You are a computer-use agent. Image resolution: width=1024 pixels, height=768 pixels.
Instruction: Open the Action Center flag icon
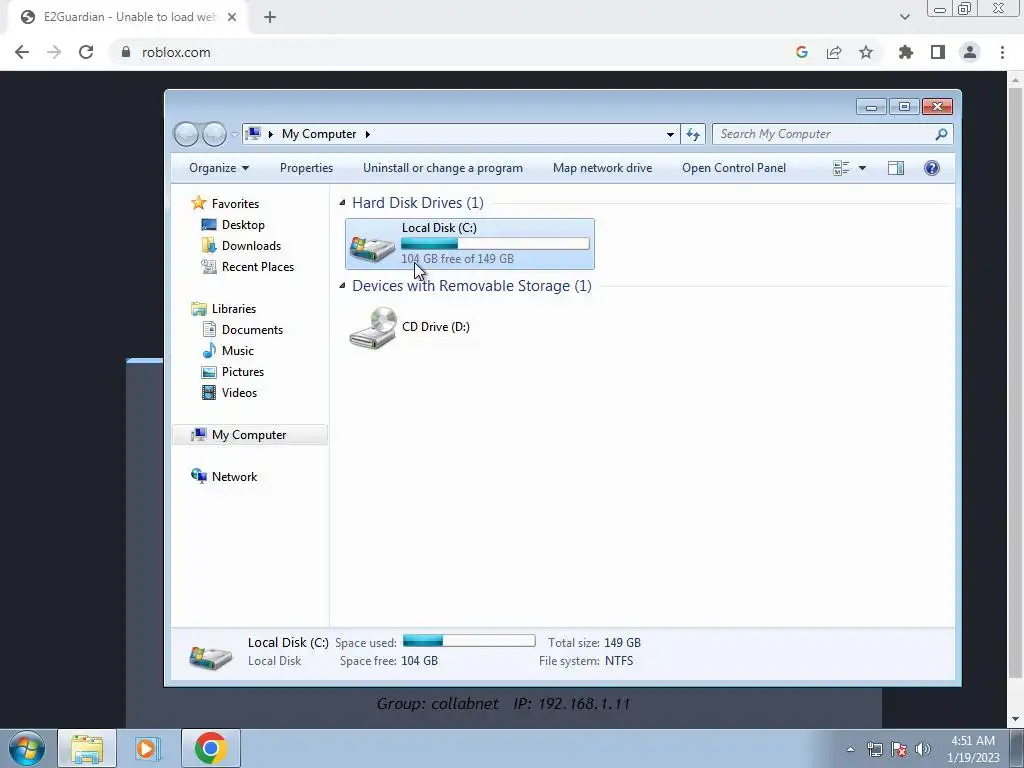click(x=899, y=749)
